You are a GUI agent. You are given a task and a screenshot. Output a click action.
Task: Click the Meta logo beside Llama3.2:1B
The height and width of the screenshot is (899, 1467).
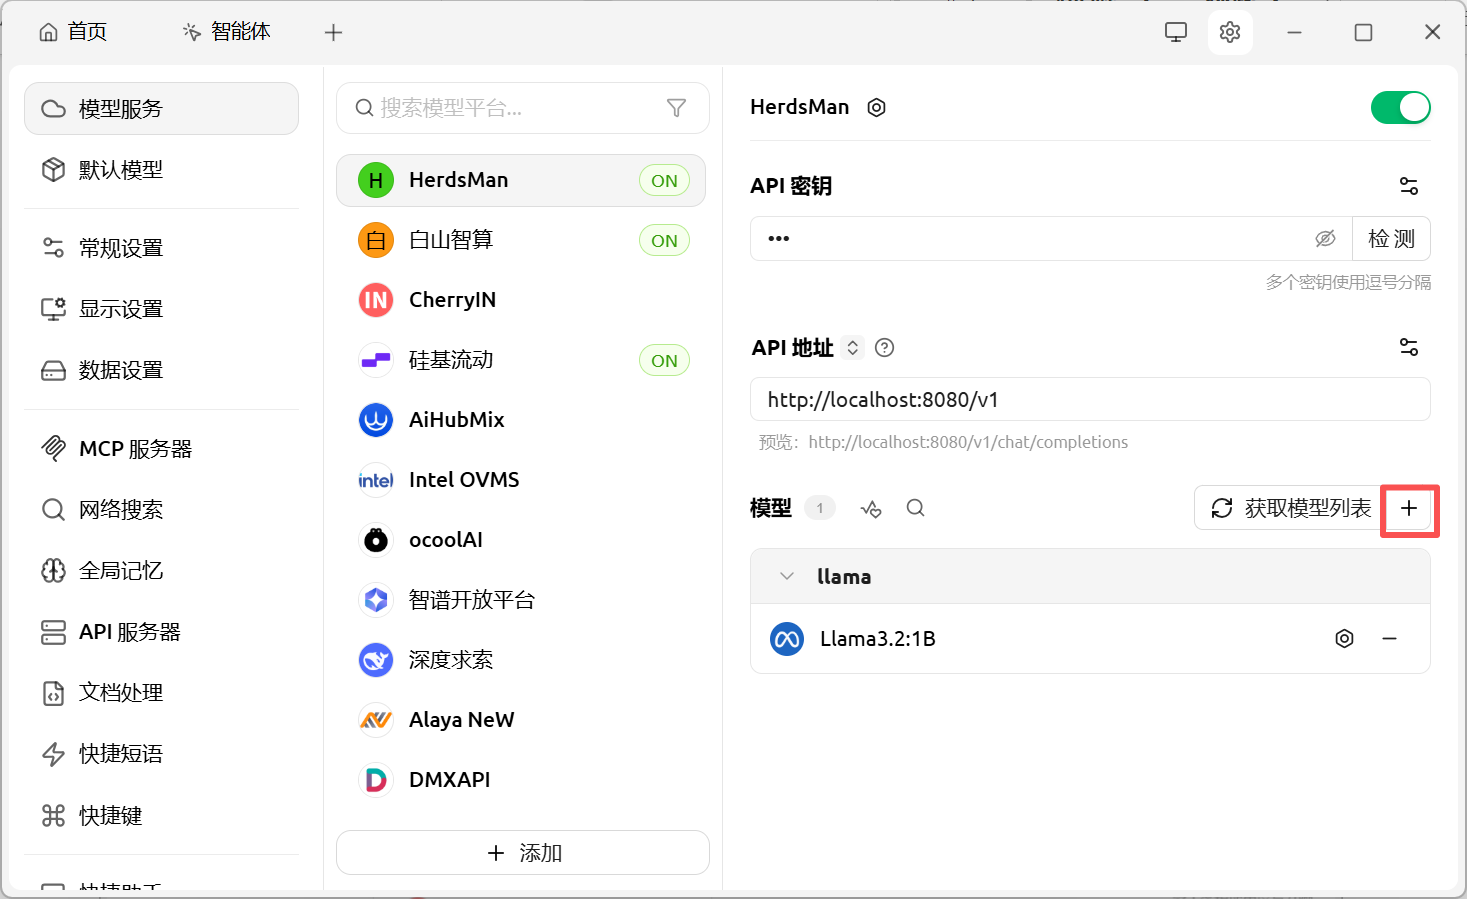(x=787, y=639)
